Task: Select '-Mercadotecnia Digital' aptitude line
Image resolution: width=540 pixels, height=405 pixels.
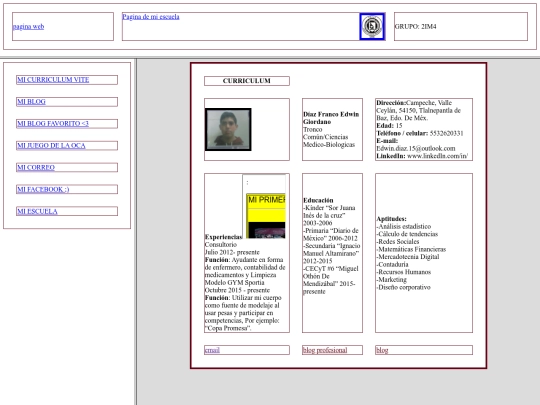Action: (x=408, y=257)
